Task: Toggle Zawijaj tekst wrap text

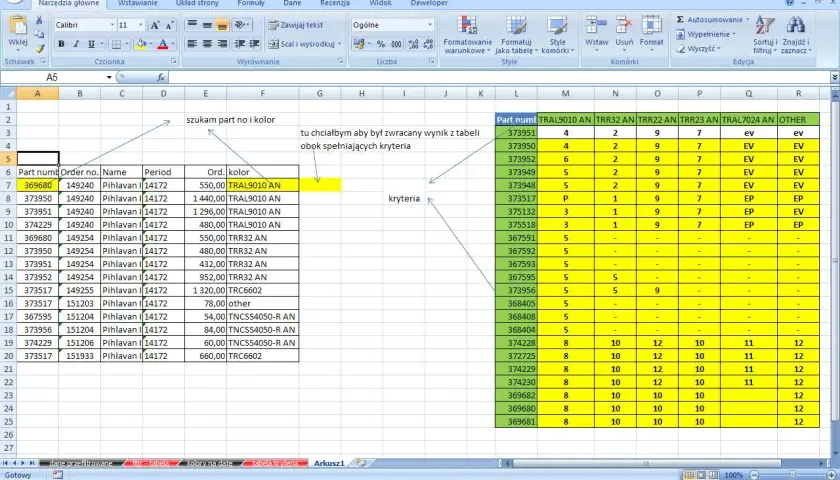Action: point(296,25)
